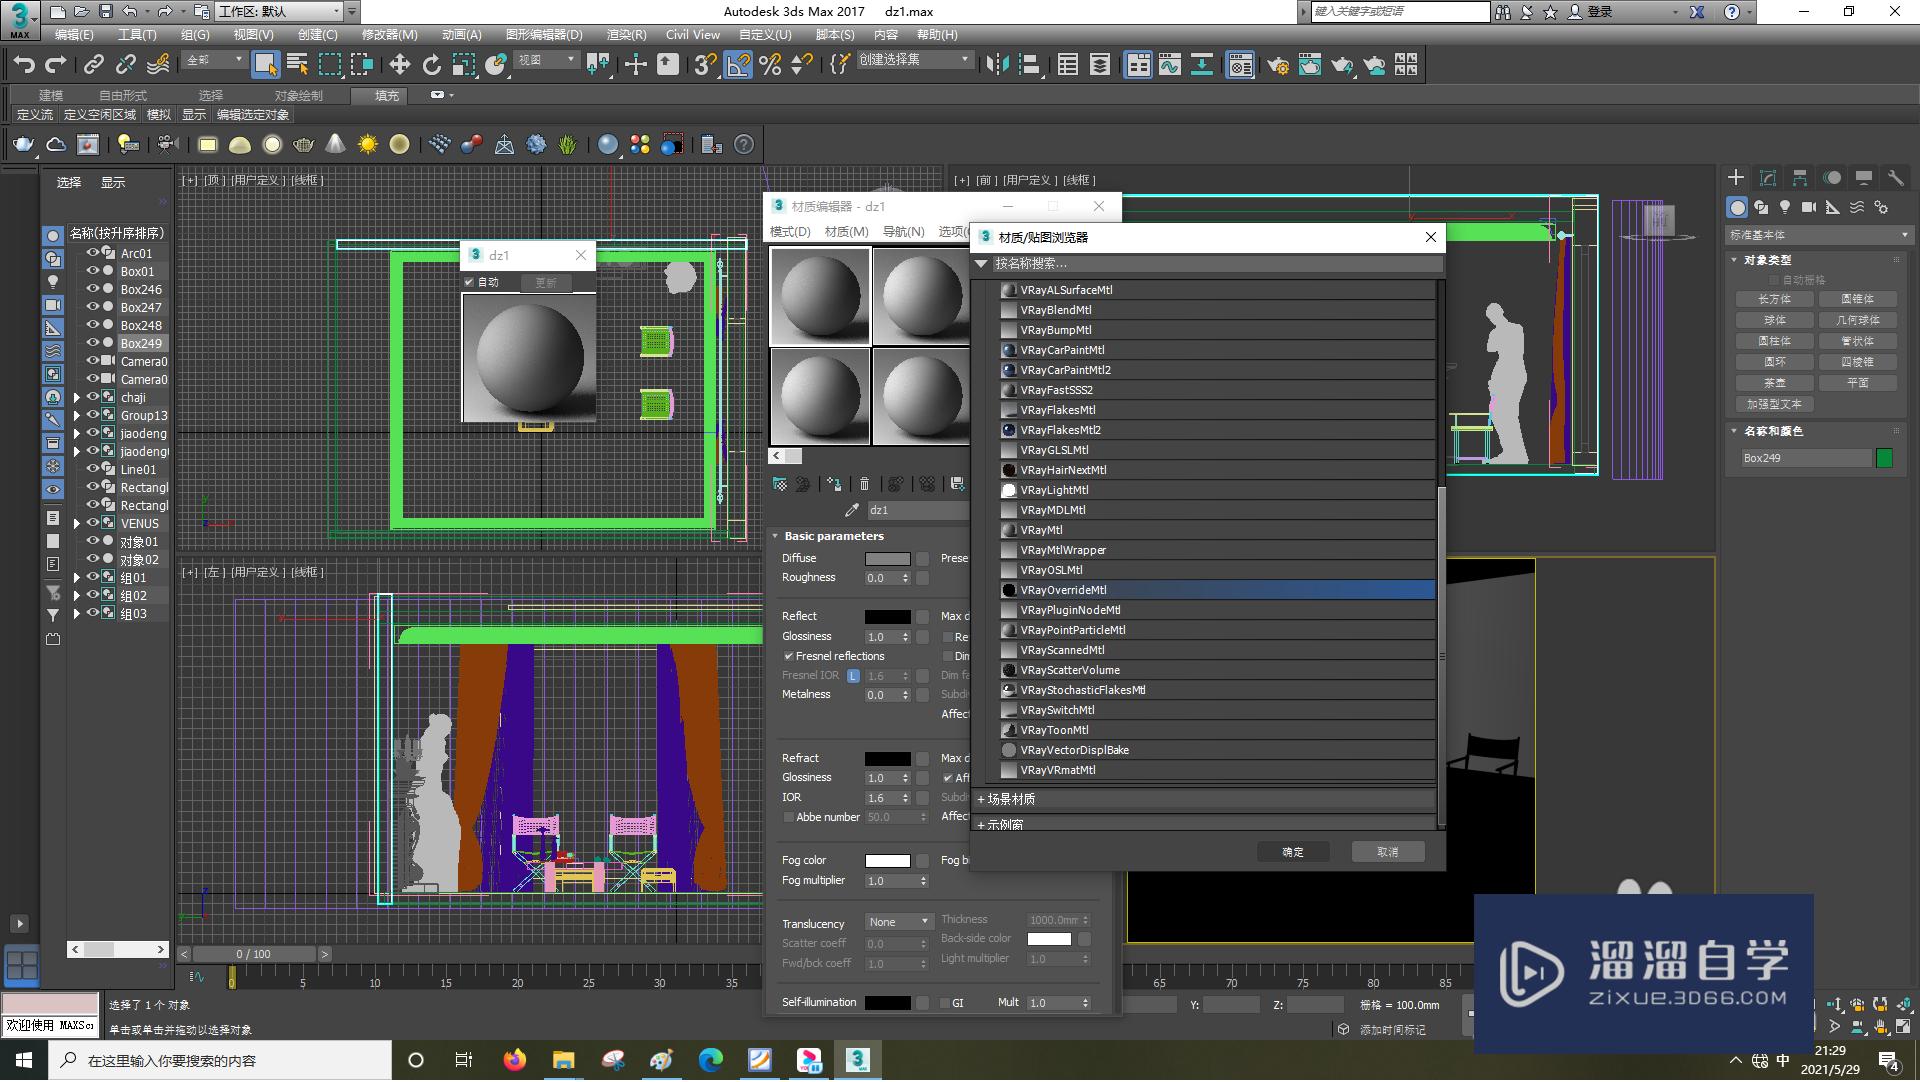This screenshot has width=1920, height=1082.
Task: Expand the Group13 tree node
Action: [x=77, y=415]
